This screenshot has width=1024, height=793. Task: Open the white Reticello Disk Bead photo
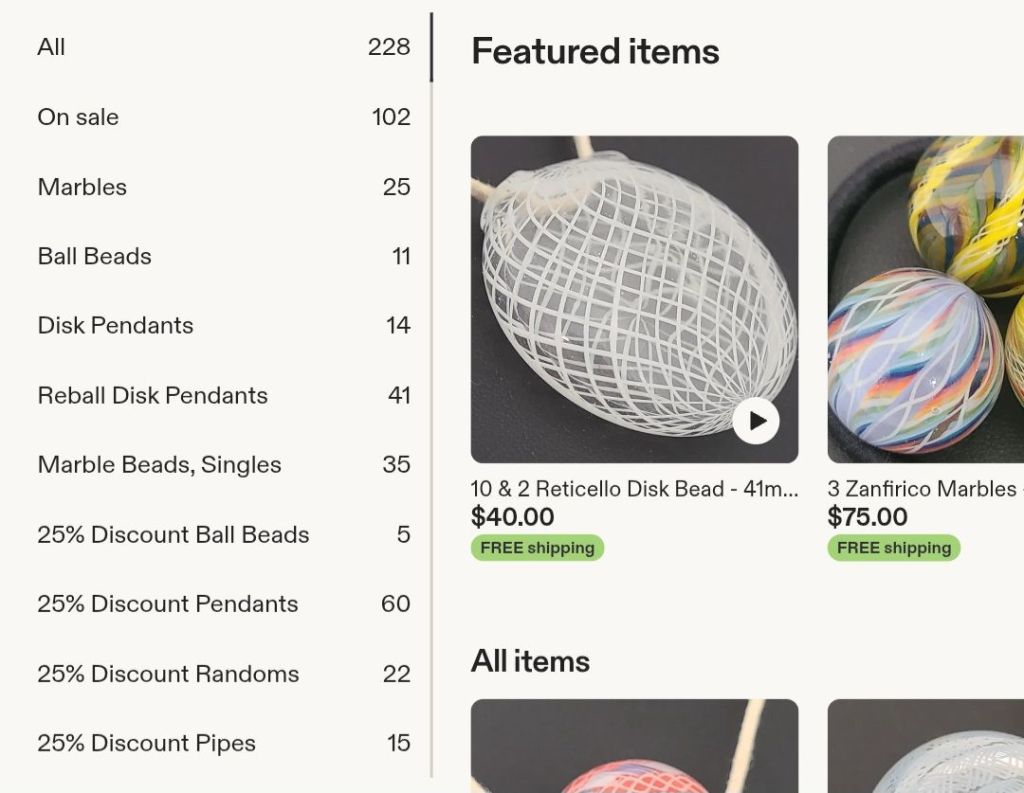634,299
